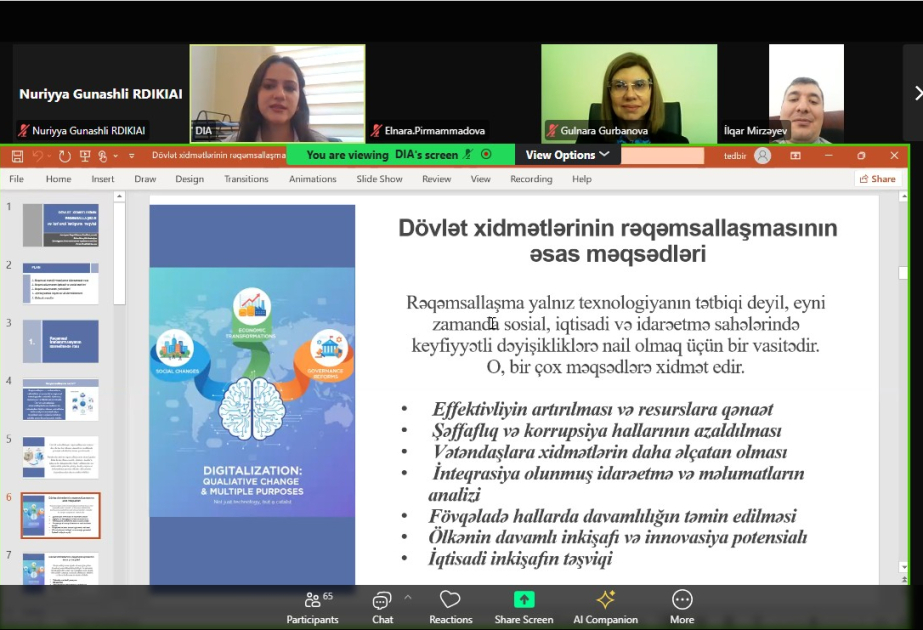Click the Touch/Mouse mode icon
923x630 pixels.
point(103,156)
